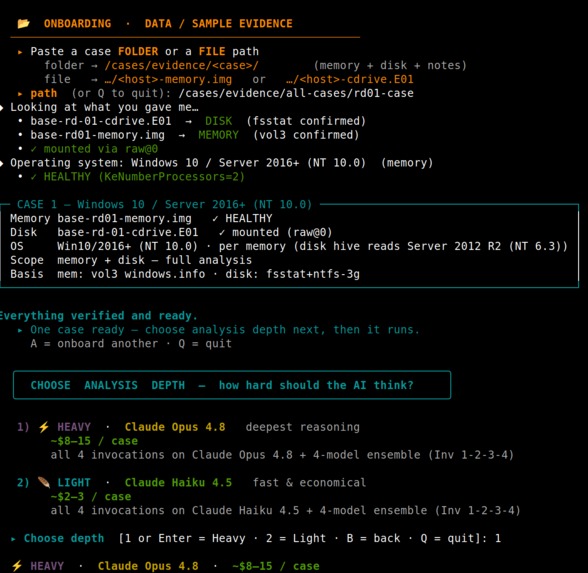588x573 pixels.
Task: Click 'deepest reasoning' description
Action: click(x=303, y=427)
